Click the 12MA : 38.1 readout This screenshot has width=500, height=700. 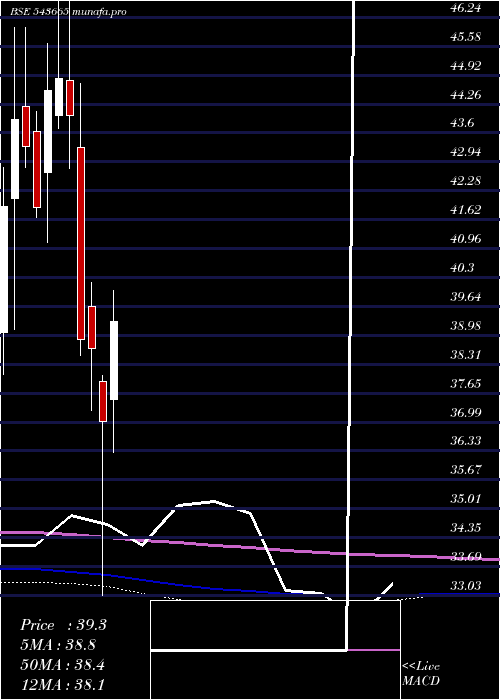62,685
